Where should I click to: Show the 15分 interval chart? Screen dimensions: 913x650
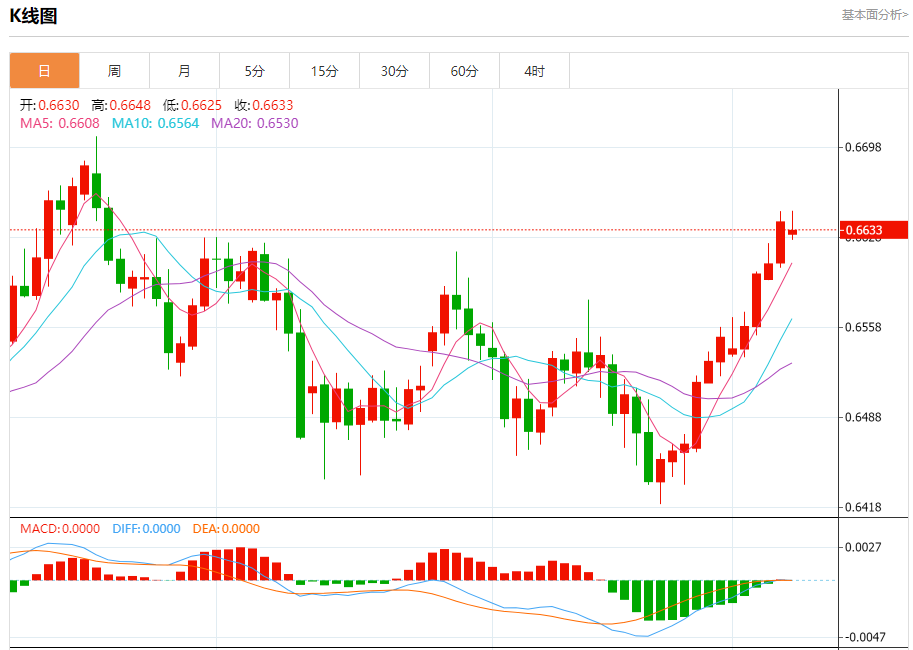click(x=325, y=71)
